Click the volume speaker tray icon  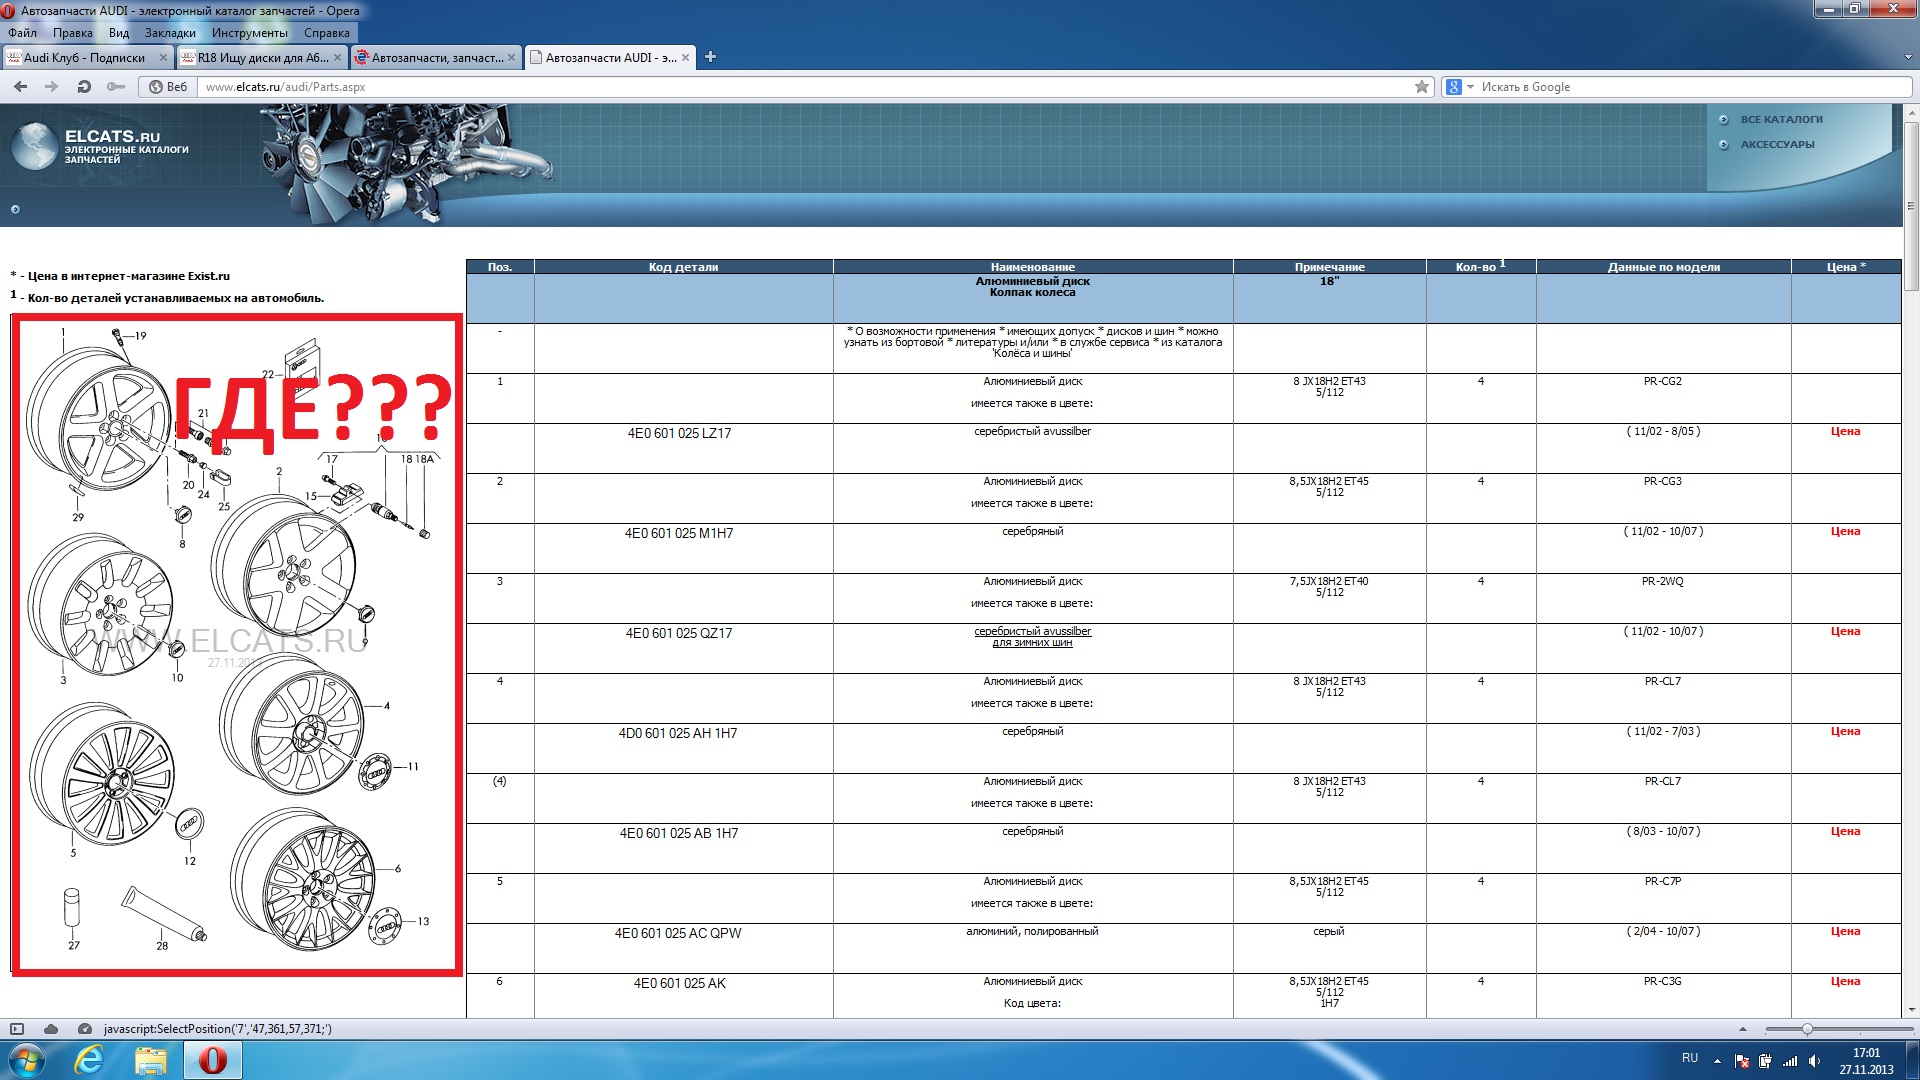tap(1814, 1061)
